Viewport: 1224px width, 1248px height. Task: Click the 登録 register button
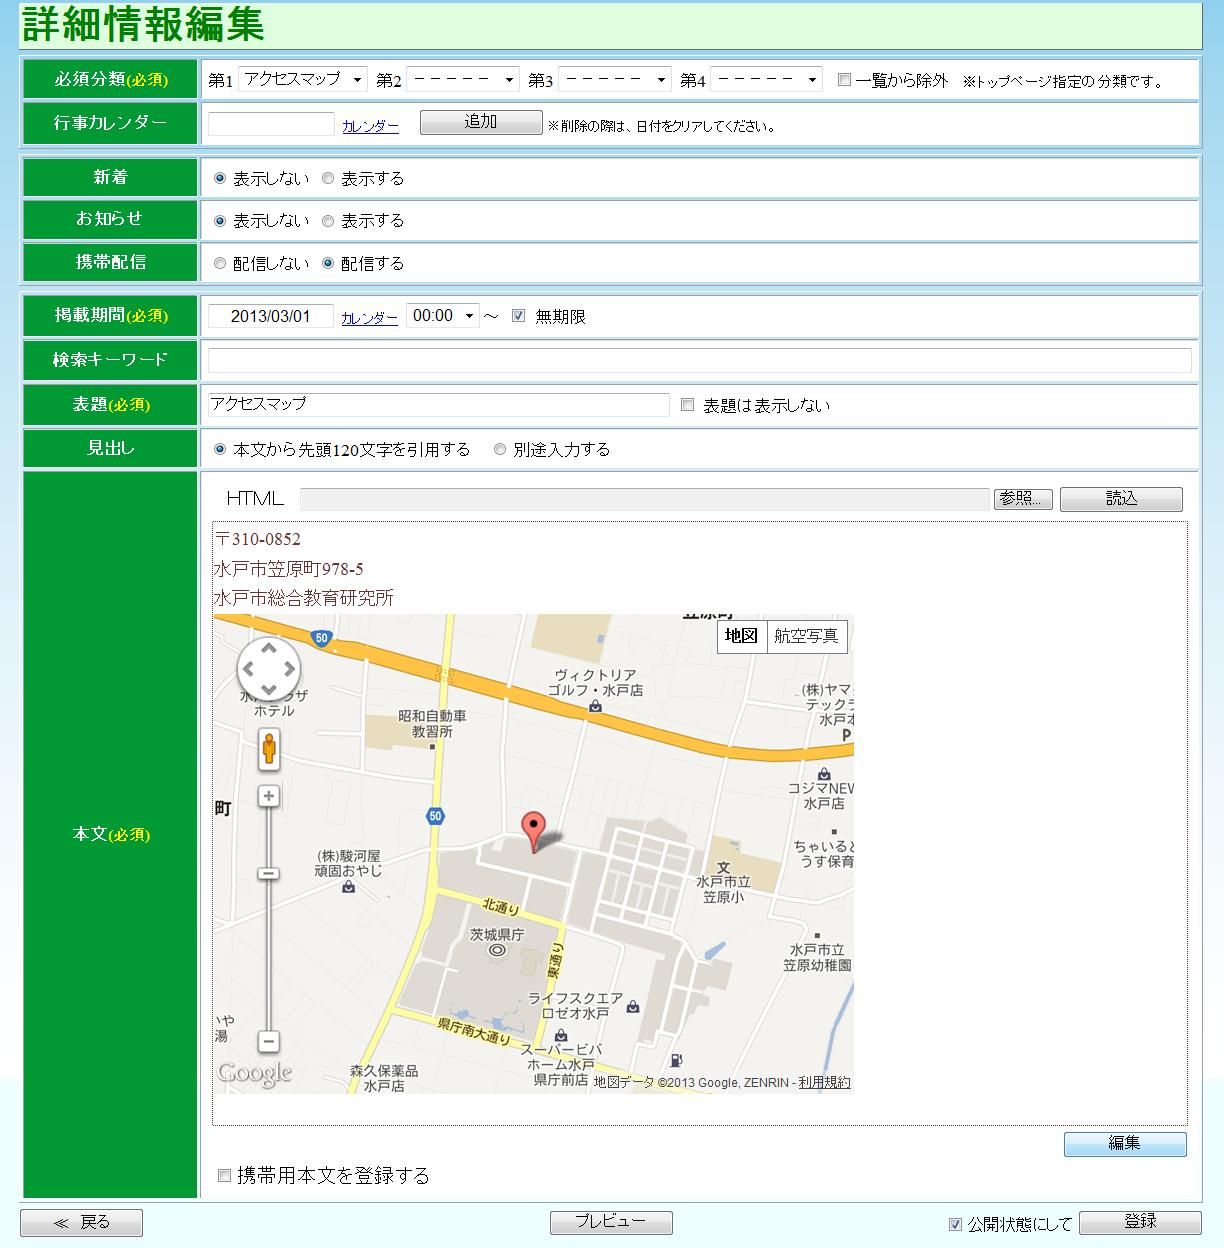1140,1222
